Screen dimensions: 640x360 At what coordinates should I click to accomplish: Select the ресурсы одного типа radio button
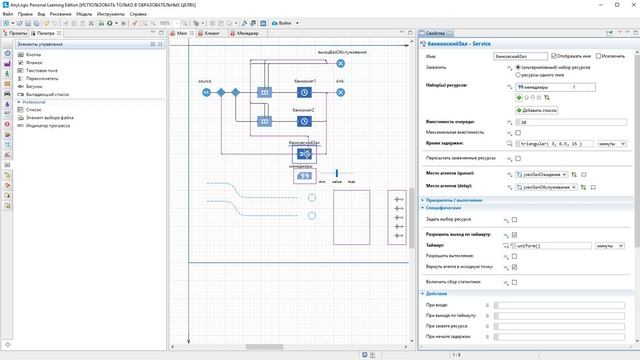(518, 75)
